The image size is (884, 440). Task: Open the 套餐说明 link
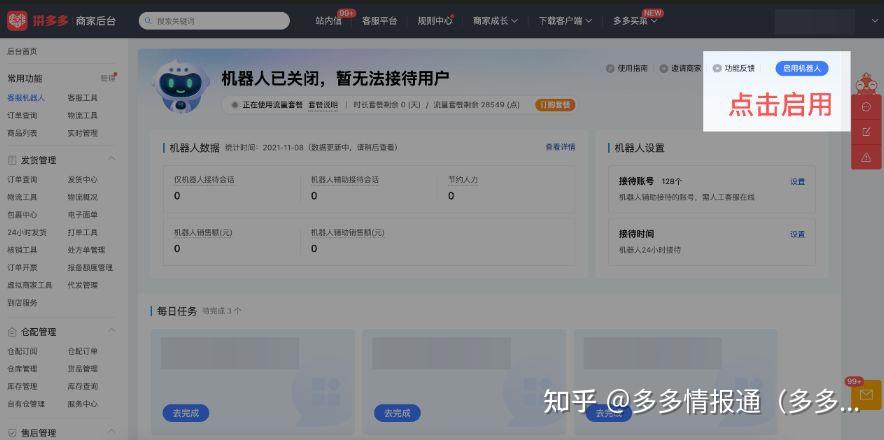(x=322, y=105)
